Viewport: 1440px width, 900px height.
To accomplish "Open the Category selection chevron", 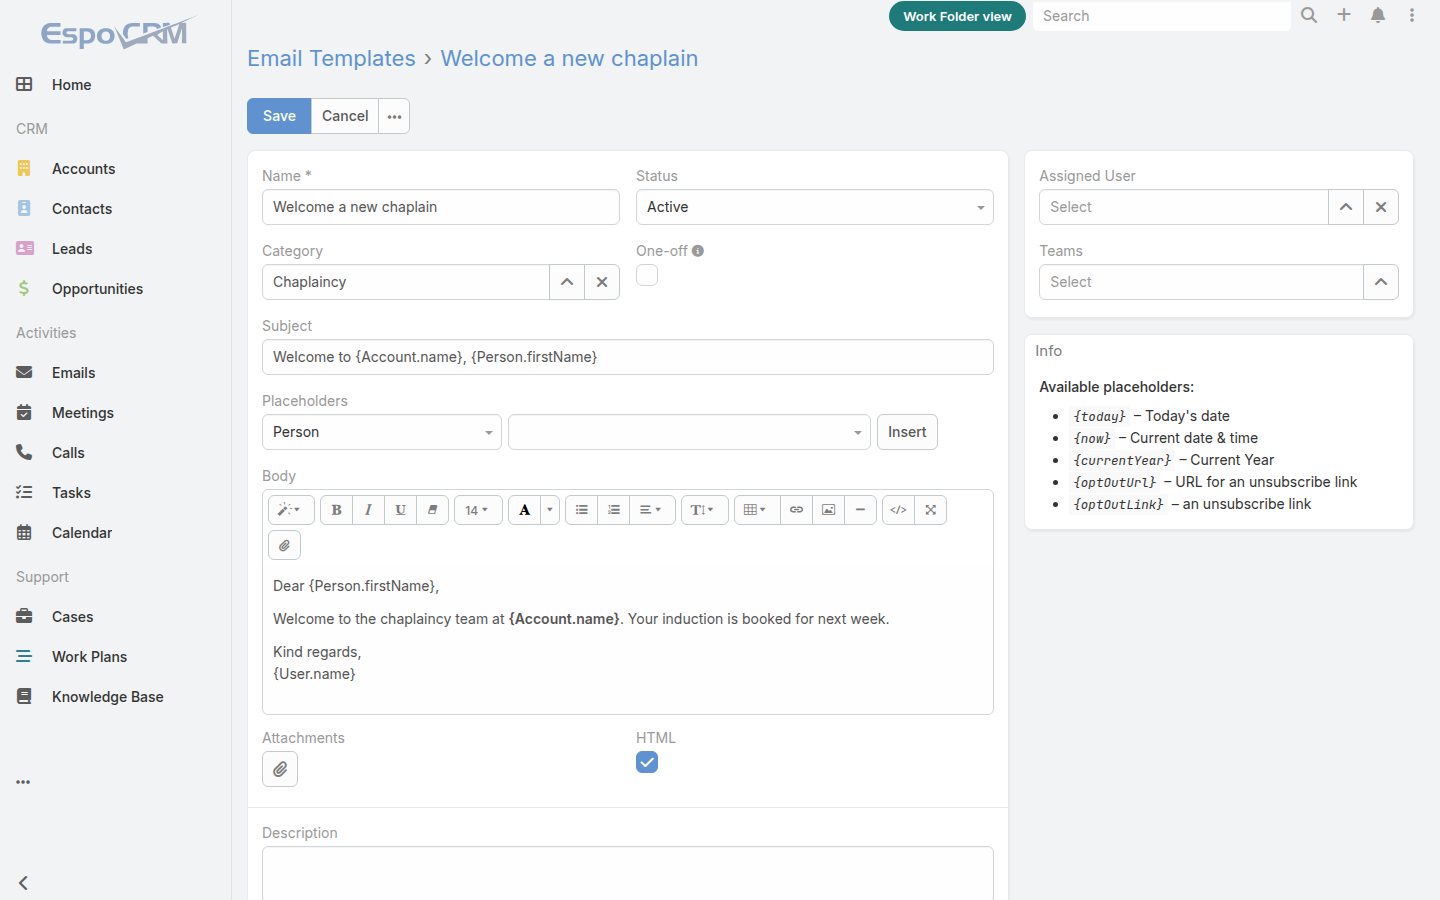I will [567, 282].
